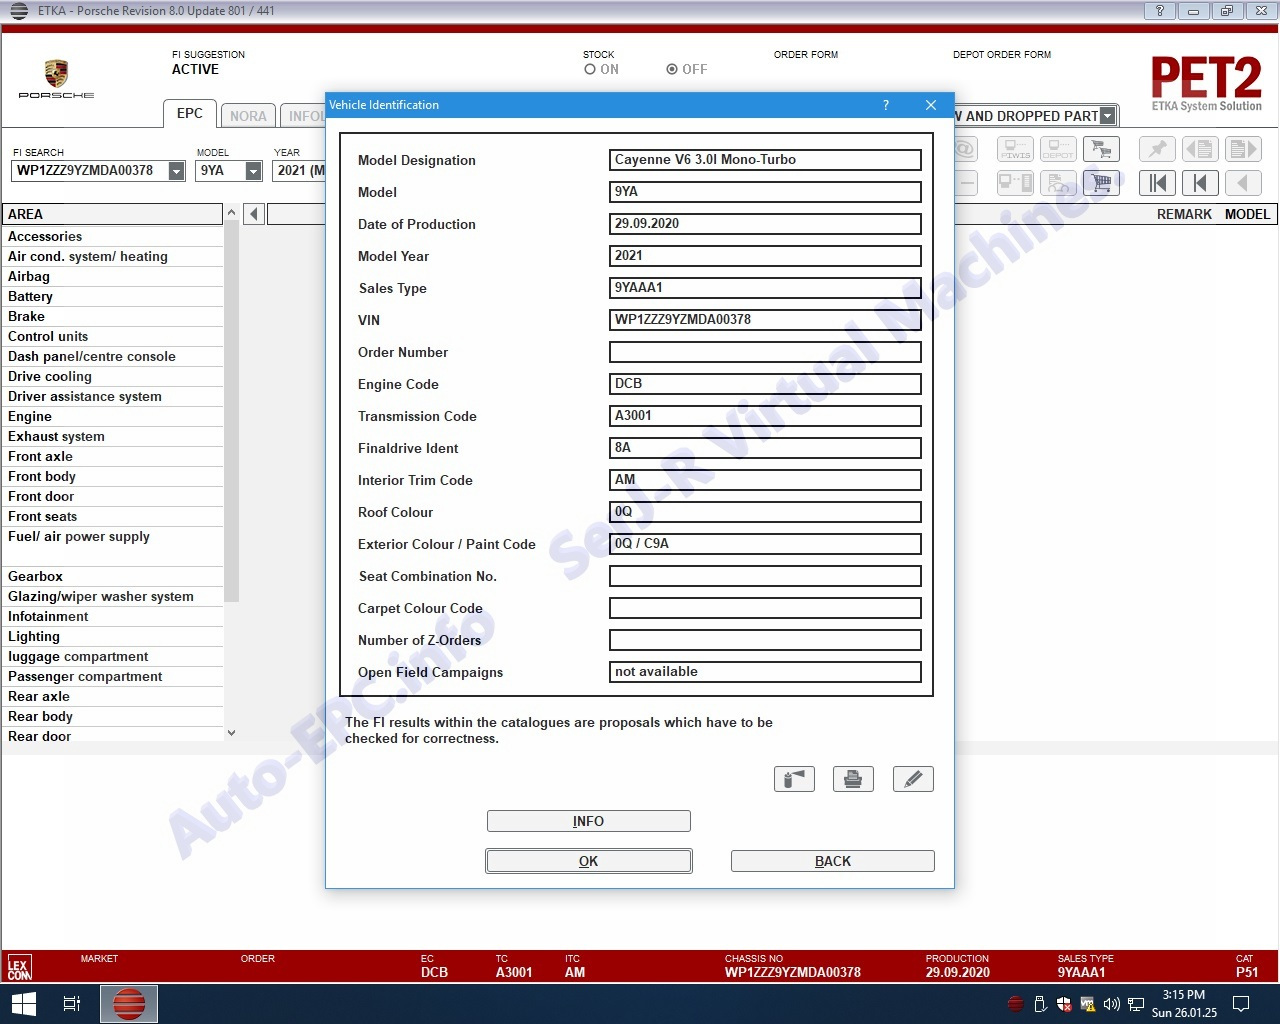Open the Model 9YA dropdown
This screenshot has width=1280, height=1024.
(x=254, y=171)
